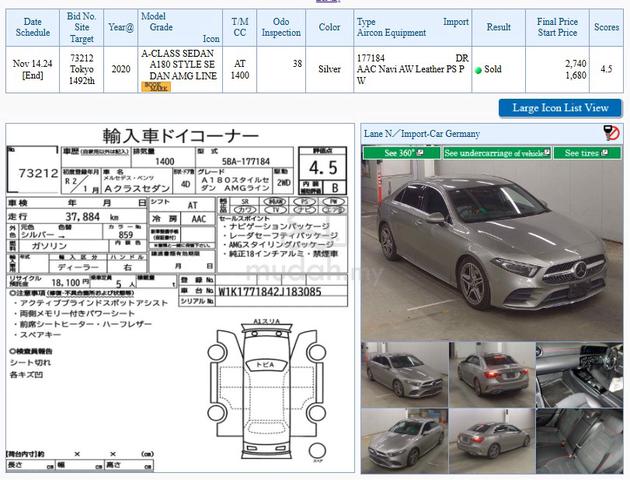The image size is (630, 480).
Task: Open the See 360° view button
Action: point(401,153)
